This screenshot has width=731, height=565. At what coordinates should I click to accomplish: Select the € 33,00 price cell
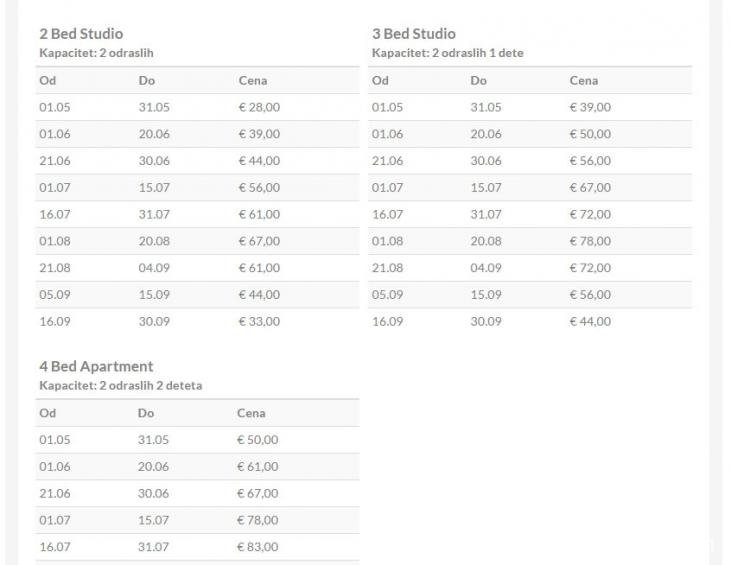(259, 322)
